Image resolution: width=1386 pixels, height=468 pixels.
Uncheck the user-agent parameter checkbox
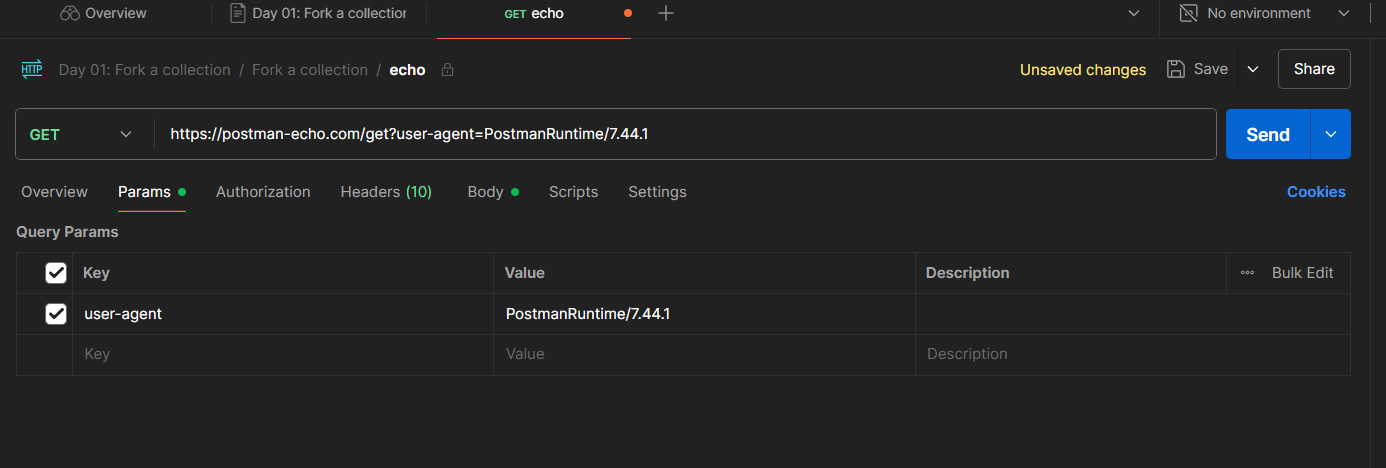click(x=56, y=314)
